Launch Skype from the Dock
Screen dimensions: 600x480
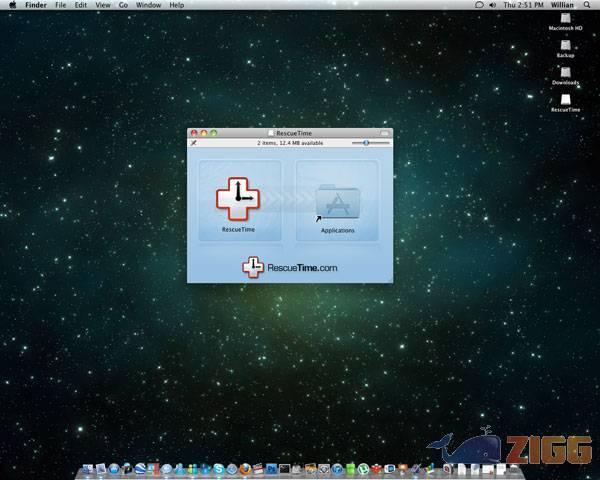click(218, 469)
